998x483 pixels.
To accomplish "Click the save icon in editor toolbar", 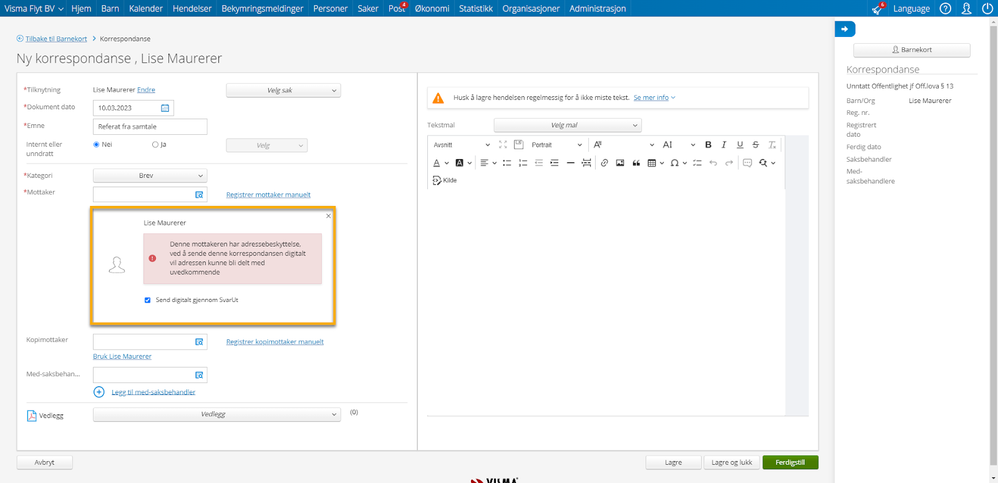I will pyautogui.click(x=518, y=144).
